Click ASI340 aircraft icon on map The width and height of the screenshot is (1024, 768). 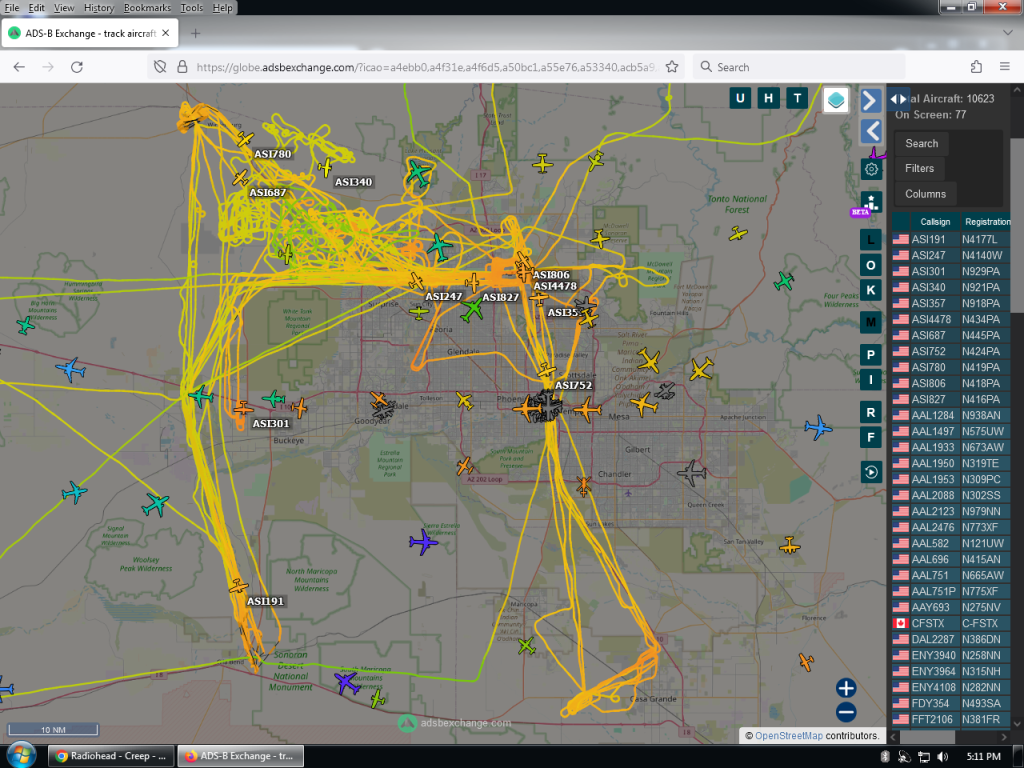pyautogui.click(x=325, y=167)
